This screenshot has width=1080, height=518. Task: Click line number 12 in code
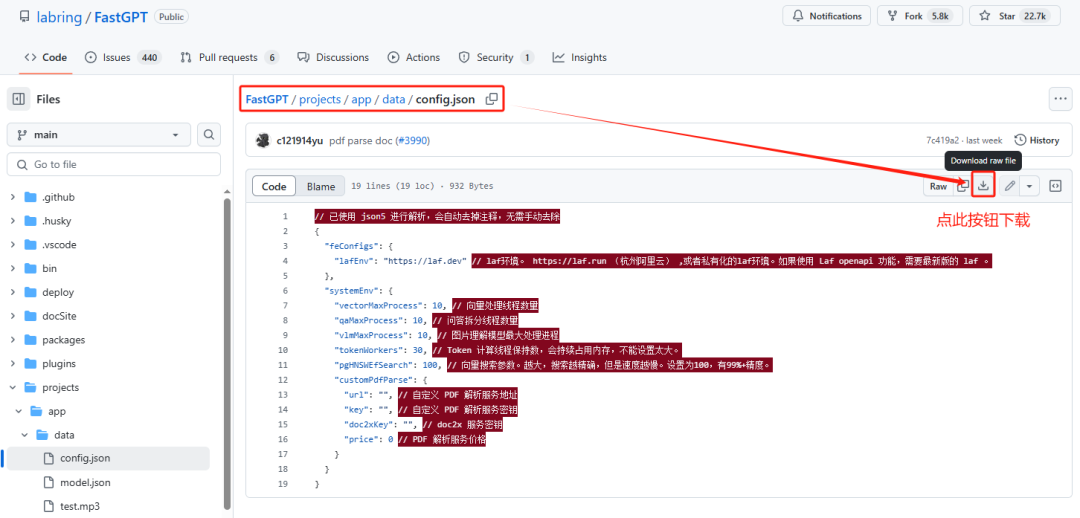pos(283,380)
